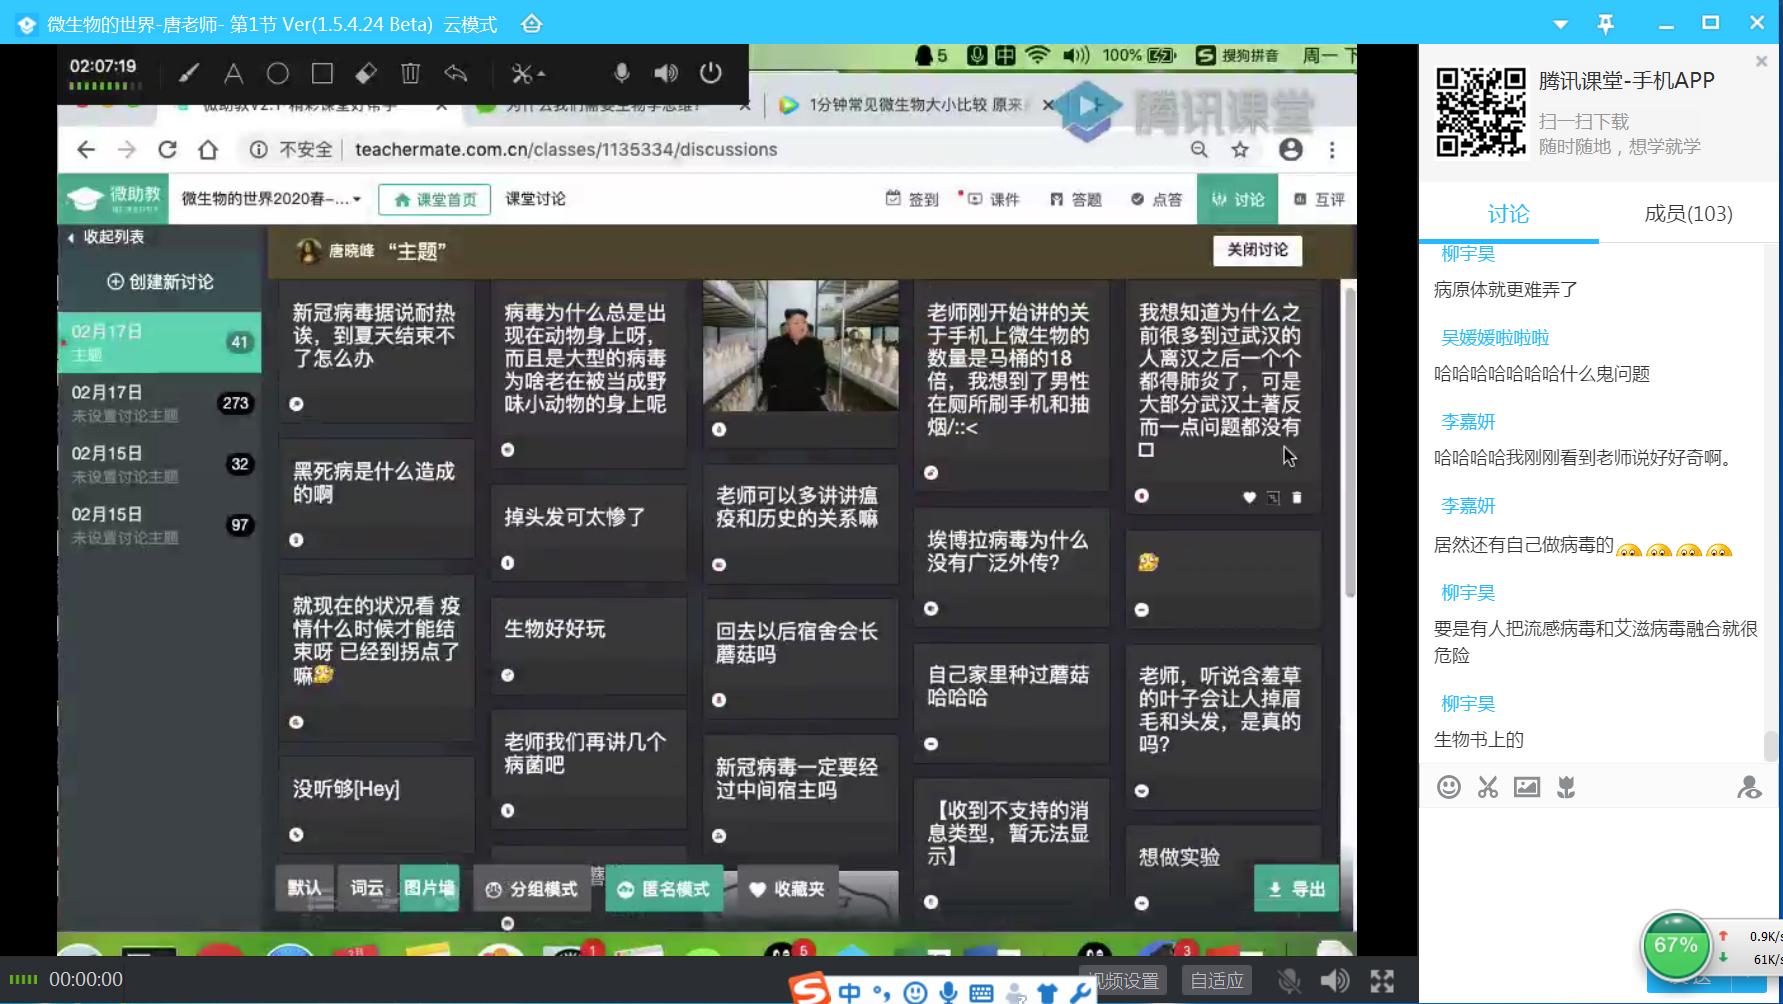Toggle 分组模式 group mode
This screenshot has width=1783, height=1004.
tap(531, 889)
